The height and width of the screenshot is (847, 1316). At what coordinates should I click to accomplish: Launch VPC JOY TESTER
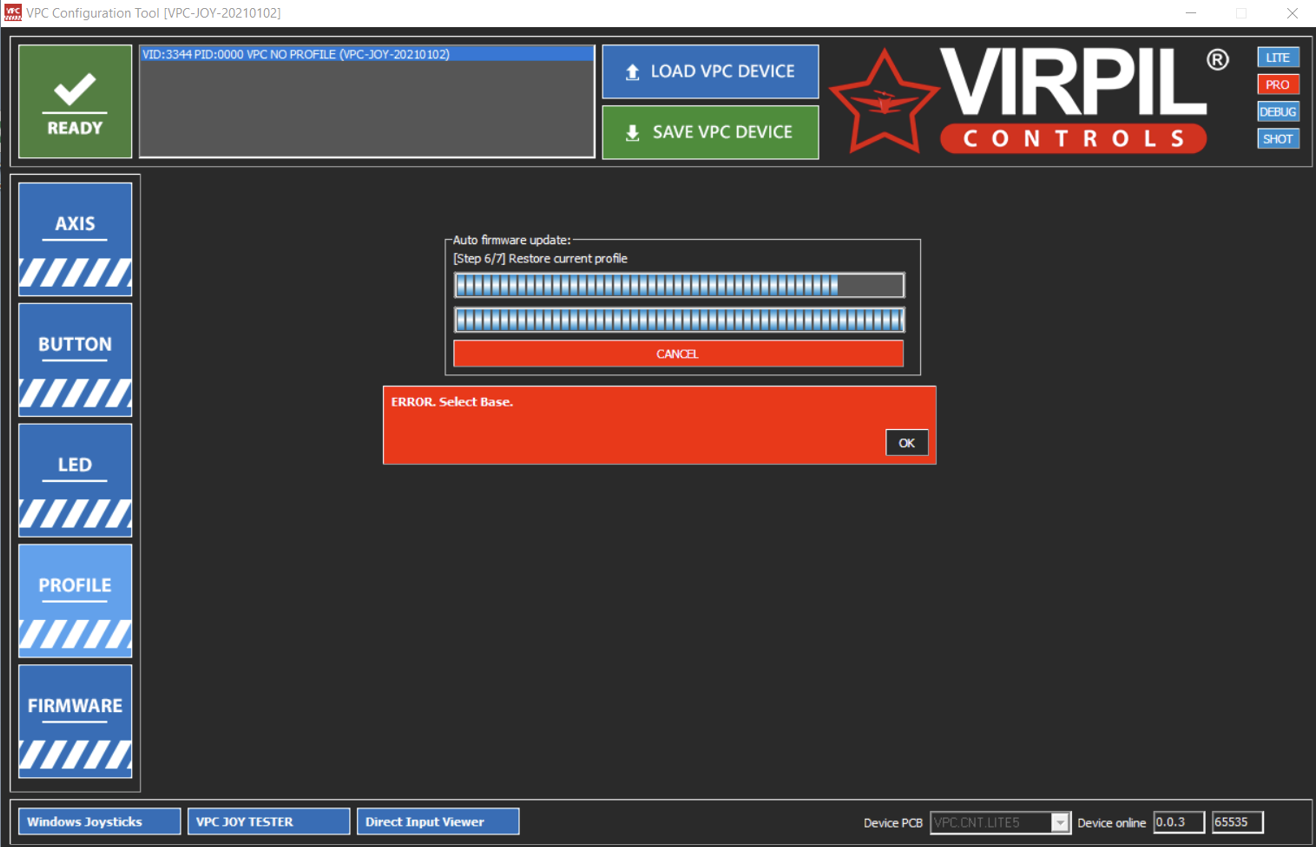point(269,822)
